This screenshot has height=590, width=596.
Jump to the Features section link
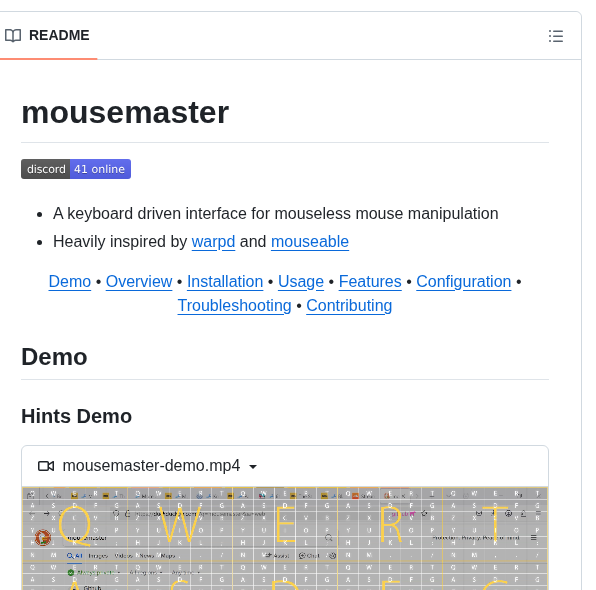pyautogui.click(x=370, y=282)
